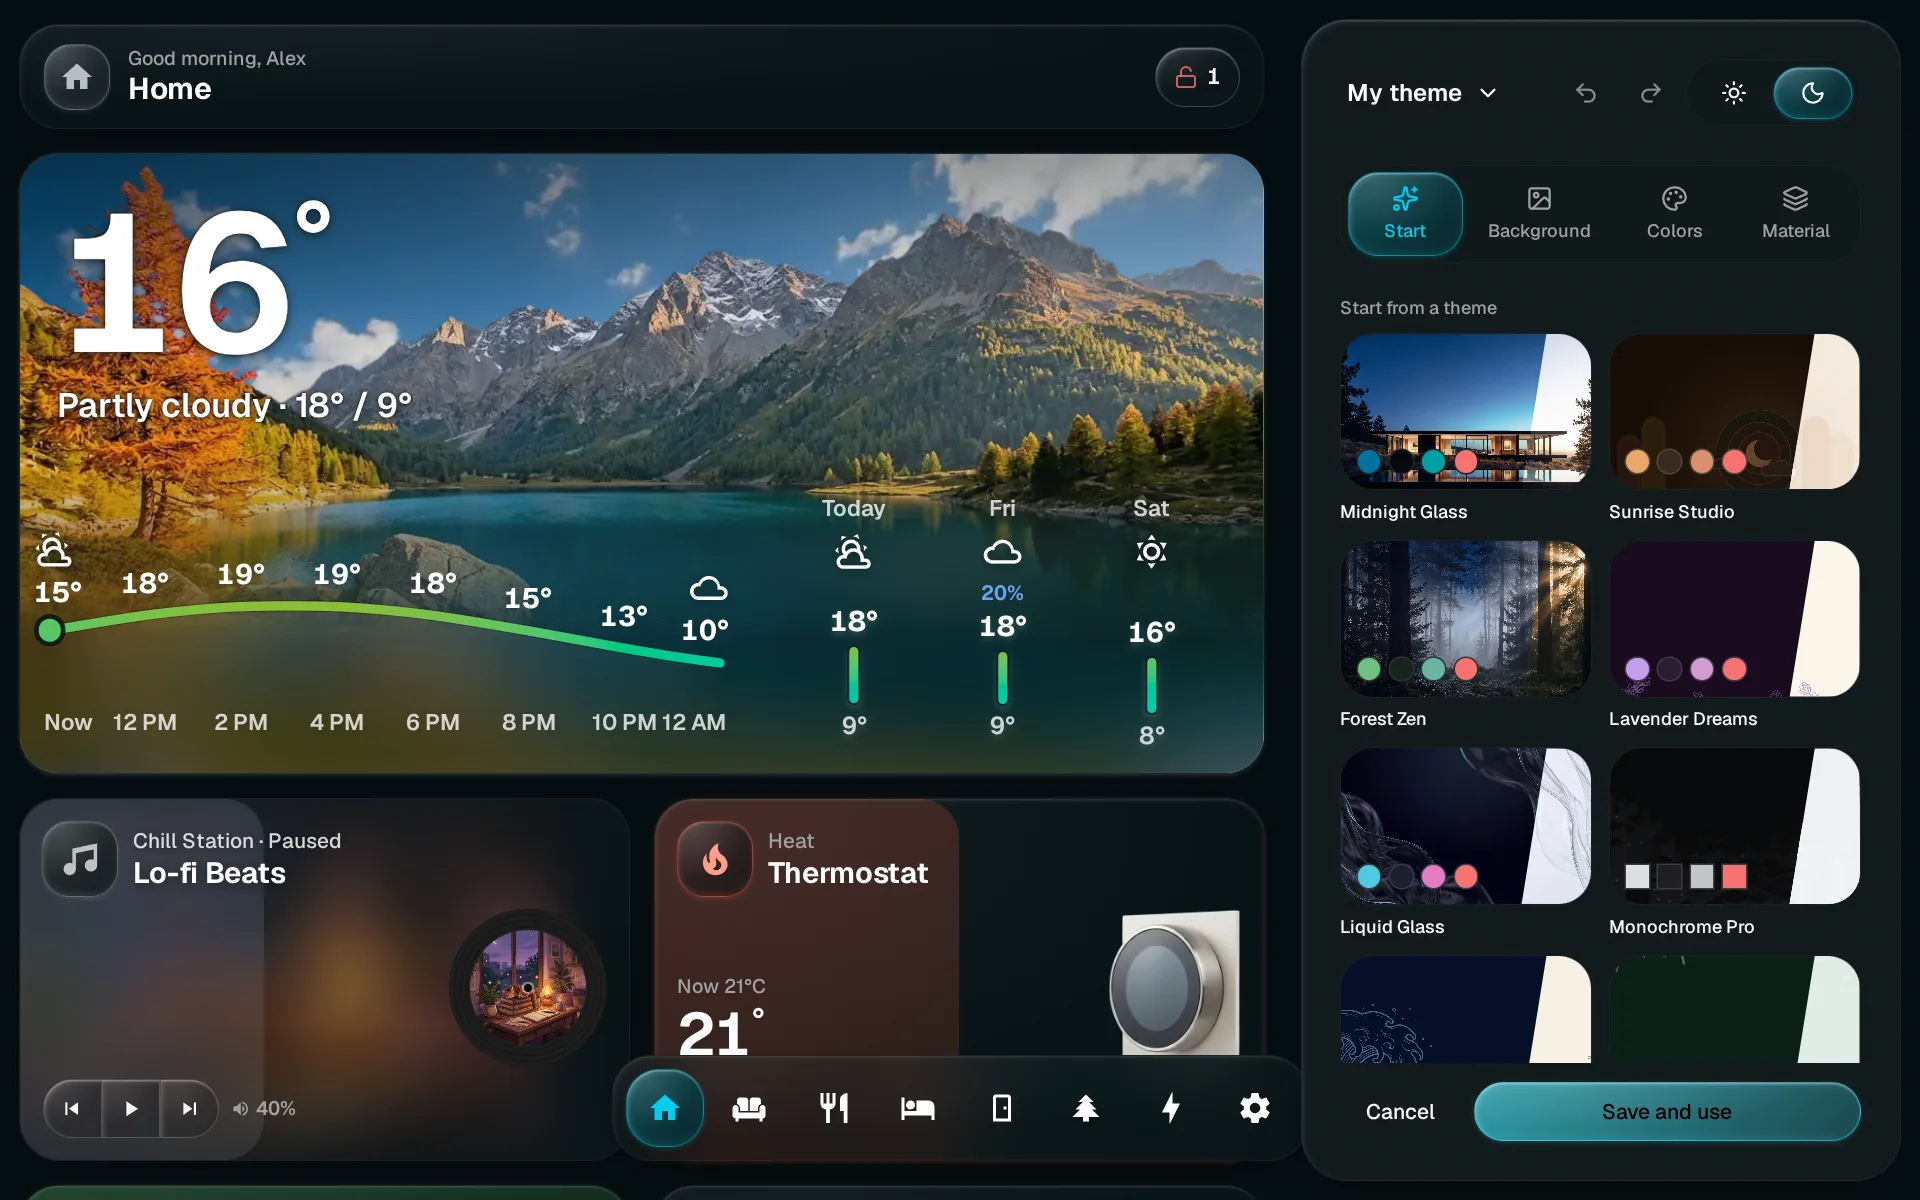Viewport: 1920px width, 1200px height.
Task: Go to Home in the bottom dock
Action: pyautogui.click(x=665, y=1108)
